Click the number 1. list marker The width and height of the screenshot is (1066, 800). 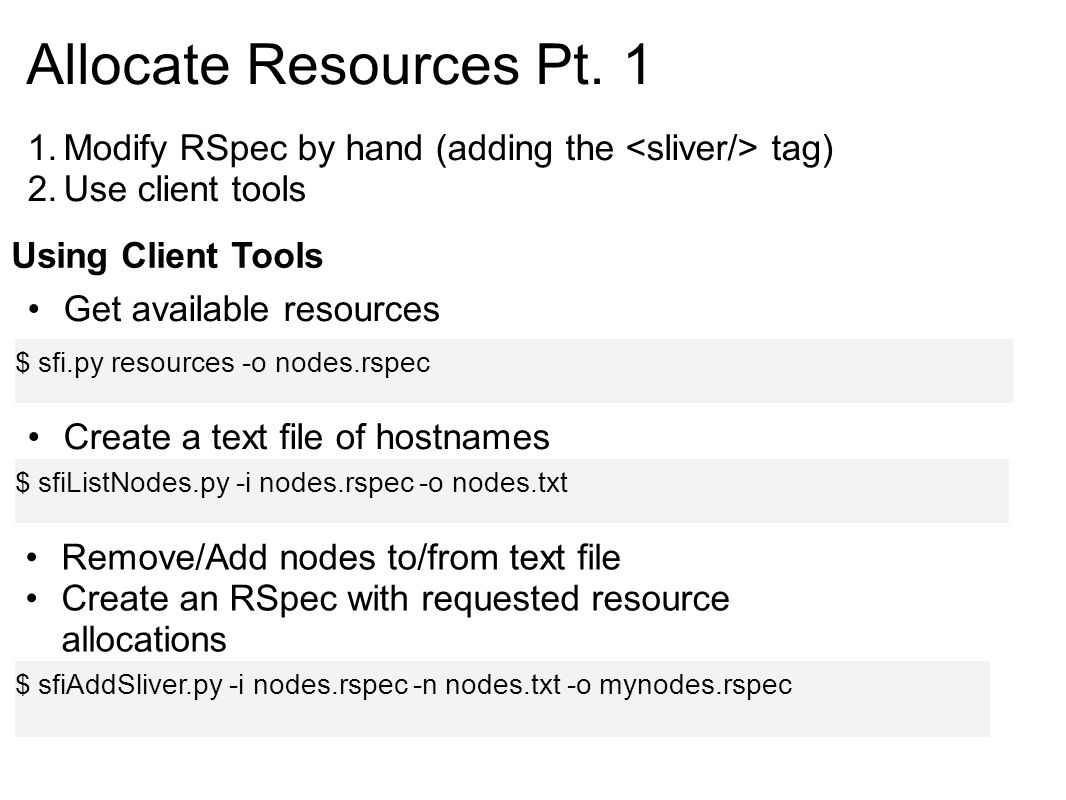coord(42,149)
